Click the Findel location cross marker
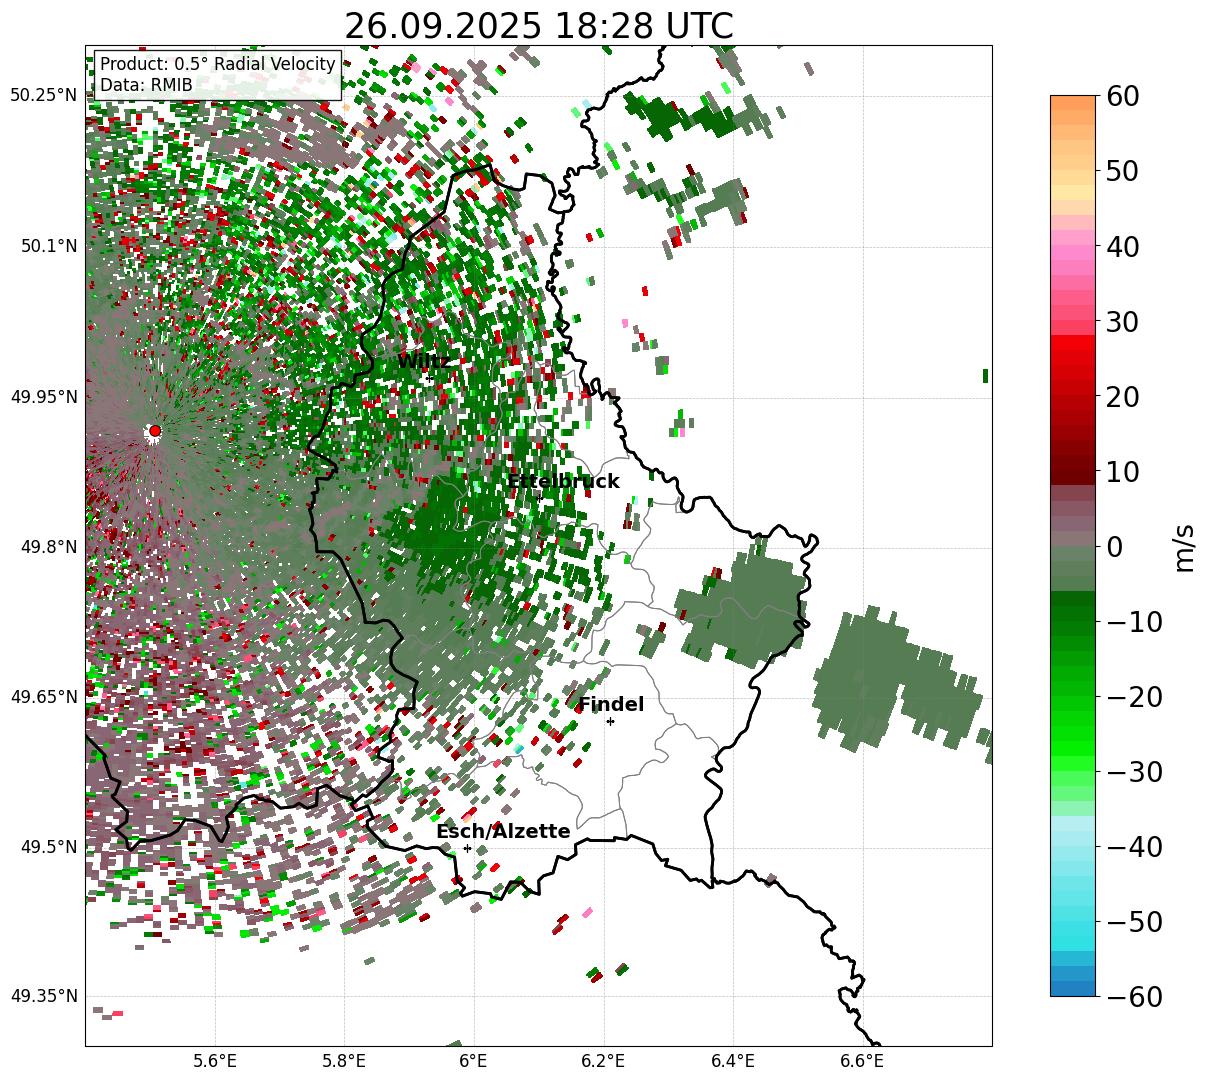This screenshot has width=1207, height=1081. 610,721
